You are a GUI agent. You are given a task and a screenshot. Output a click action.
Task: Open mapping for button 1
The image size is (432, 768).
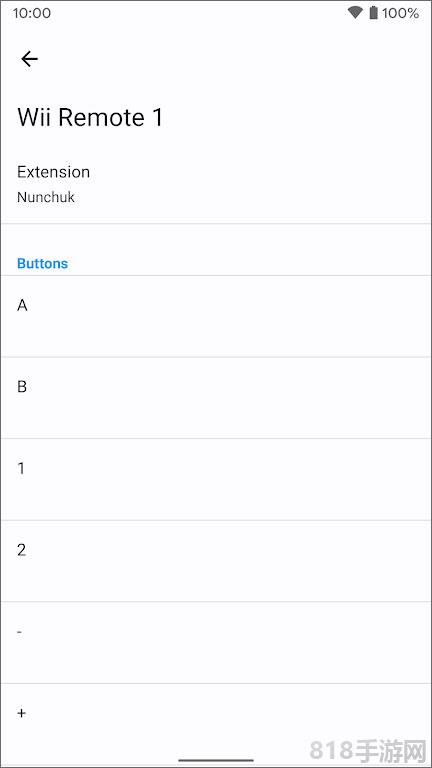pos(216,480)
